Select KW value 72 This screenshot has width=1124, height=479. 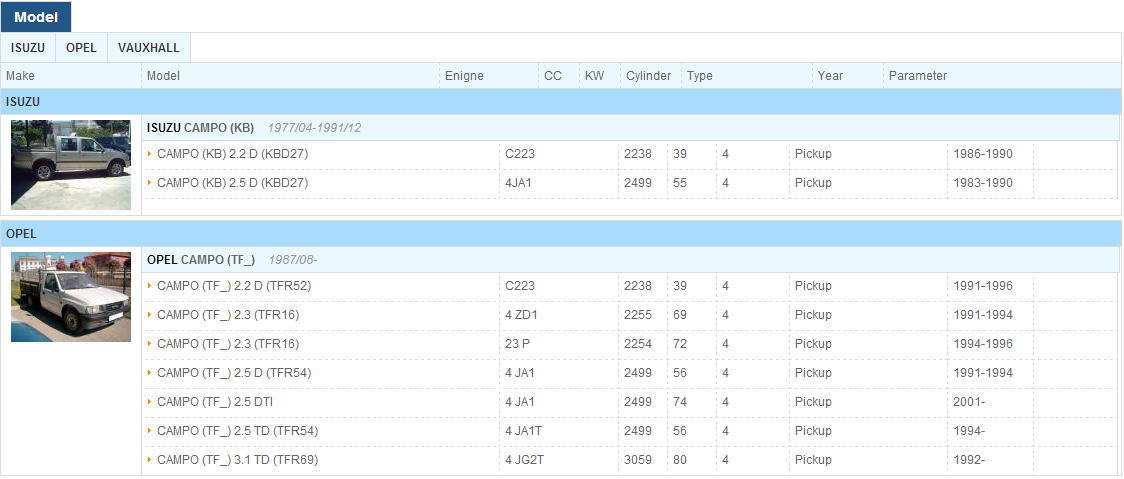(680, 344)
